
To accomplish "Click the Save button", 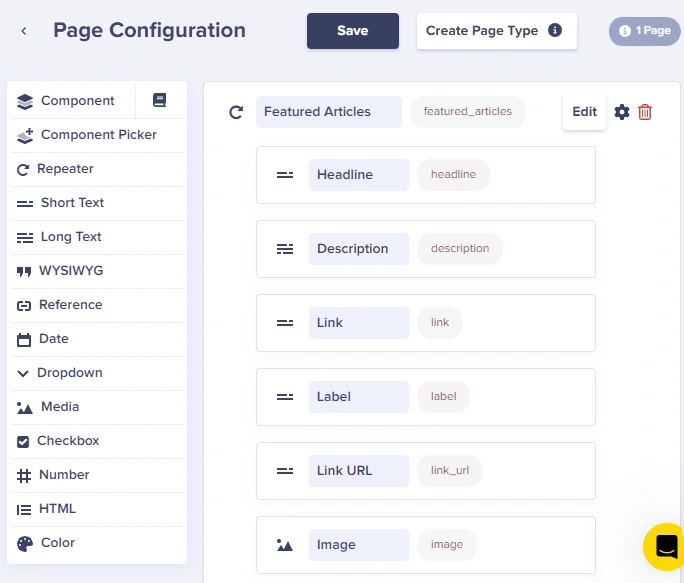I will coord(352,31).
